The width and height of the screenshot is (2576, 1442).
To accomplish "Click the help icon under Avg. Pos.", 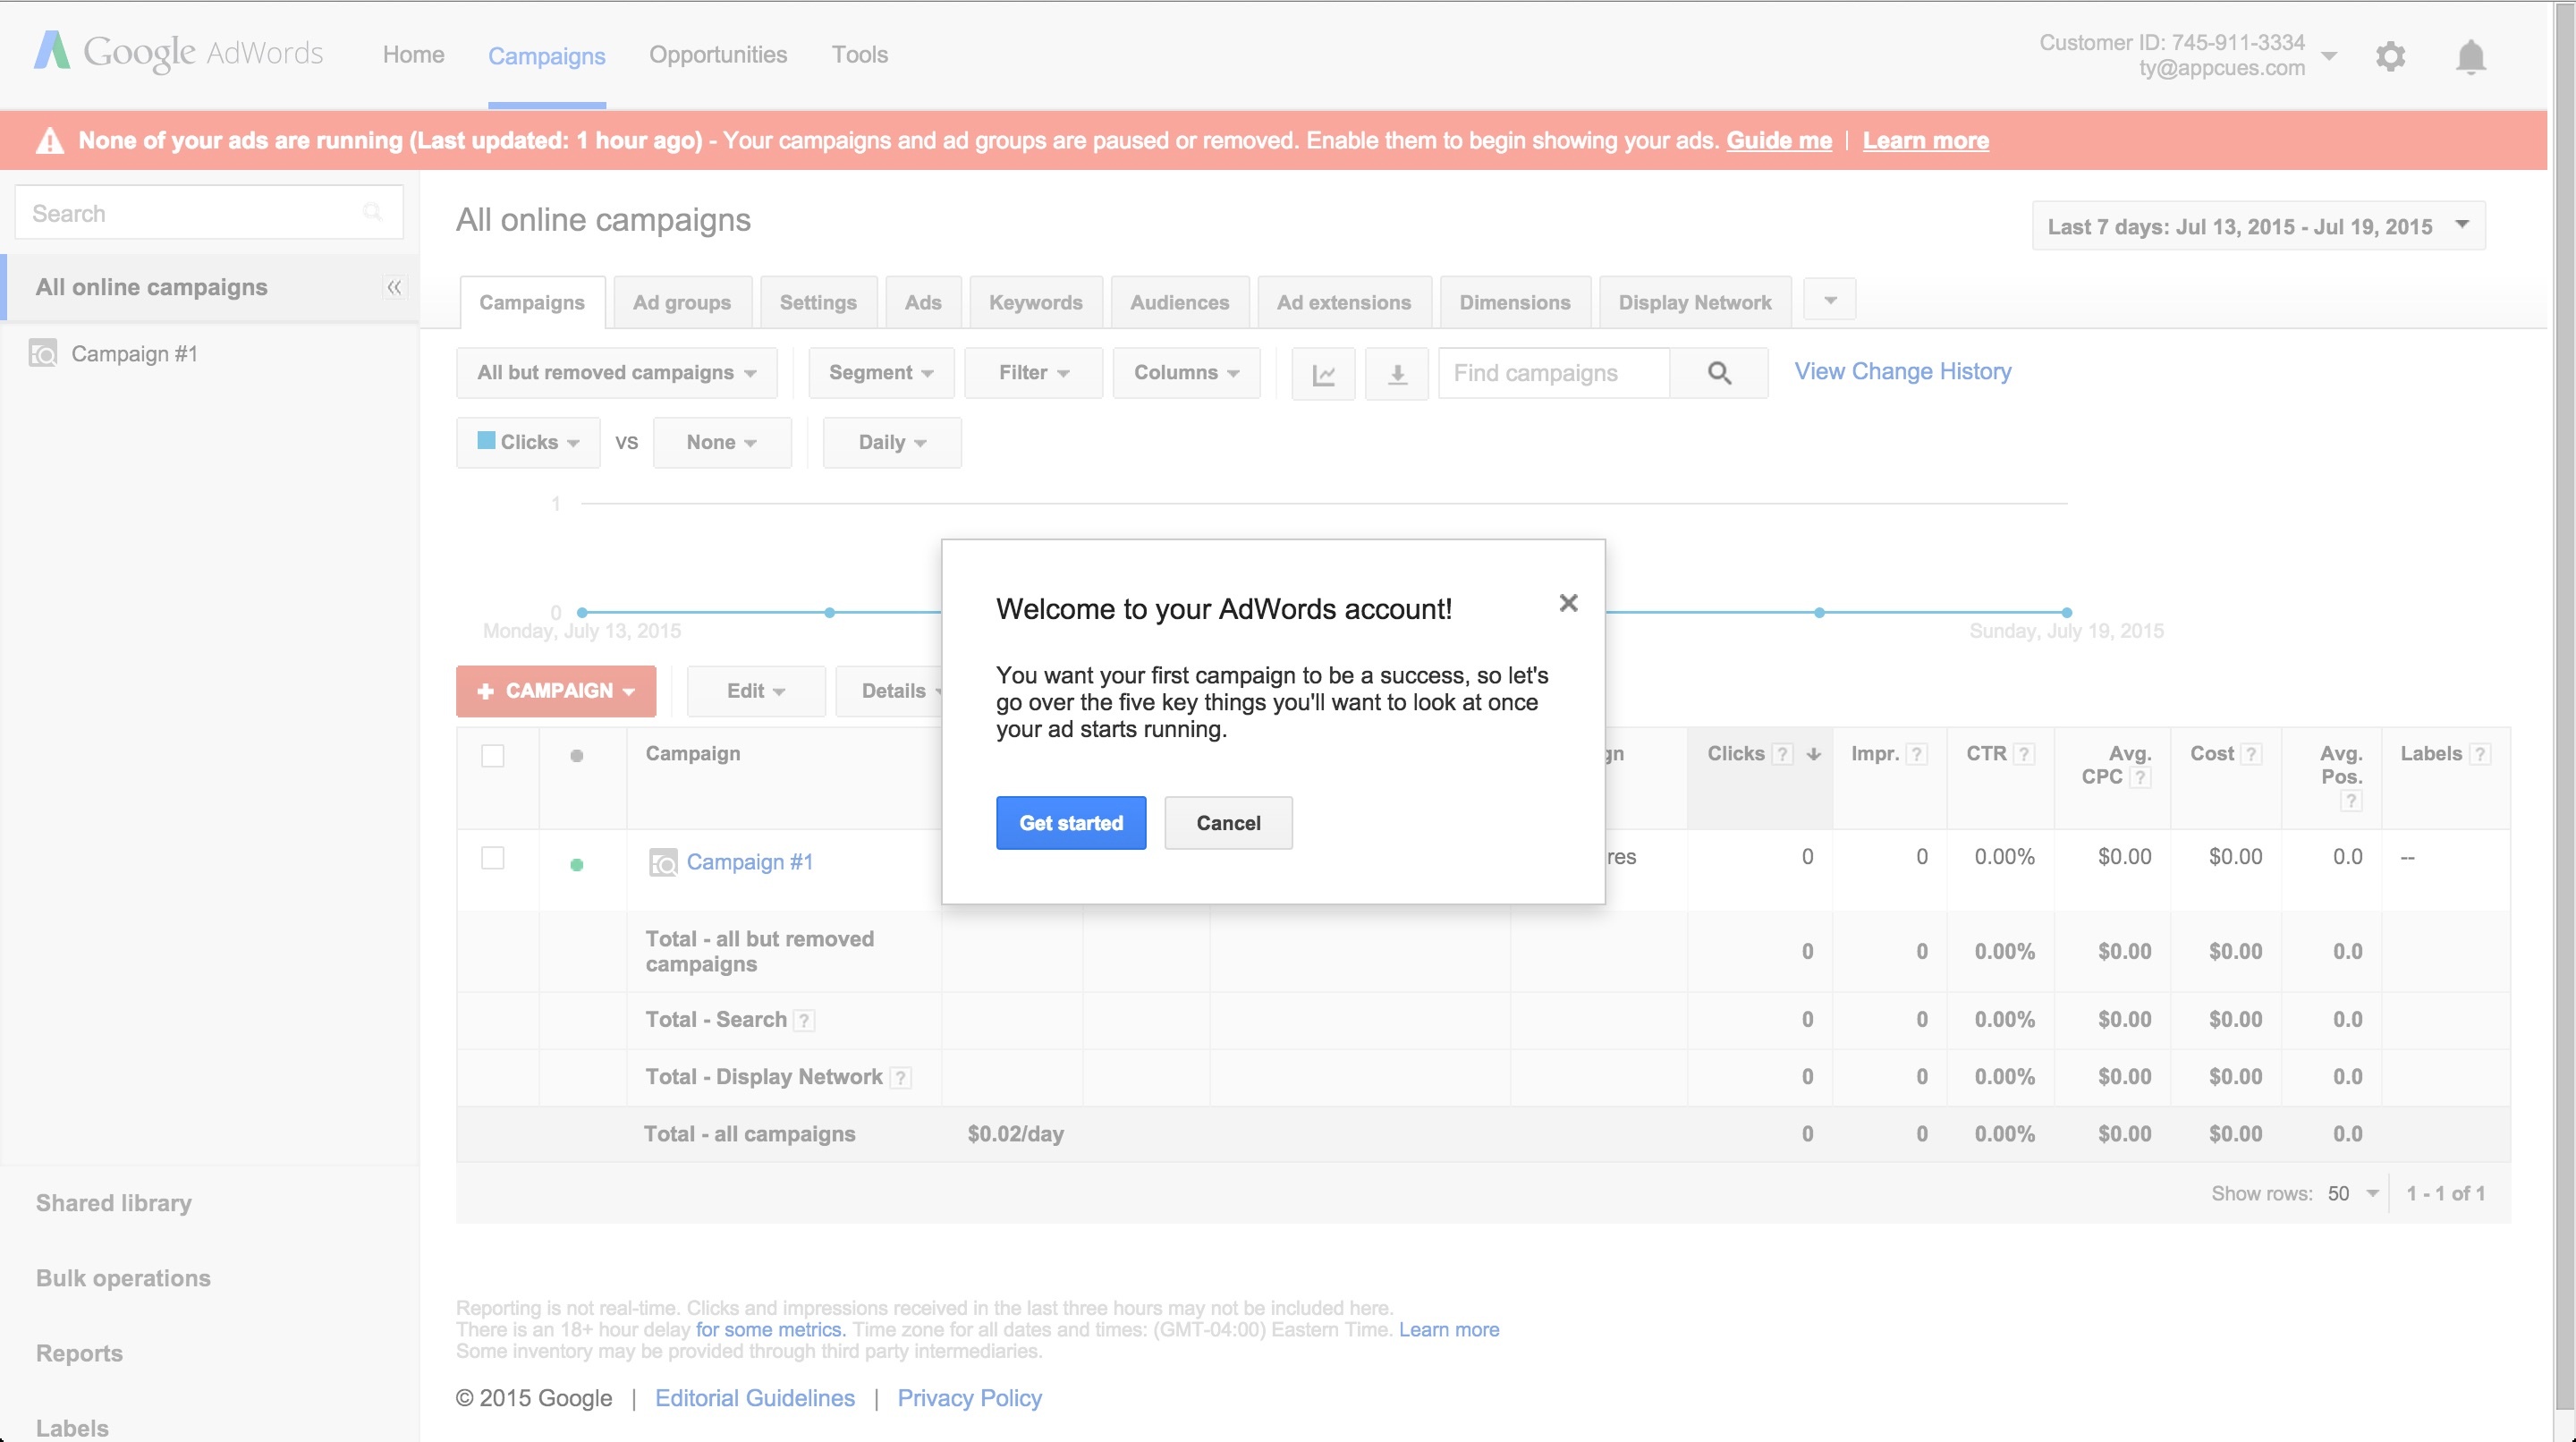I will (2351, 800).
